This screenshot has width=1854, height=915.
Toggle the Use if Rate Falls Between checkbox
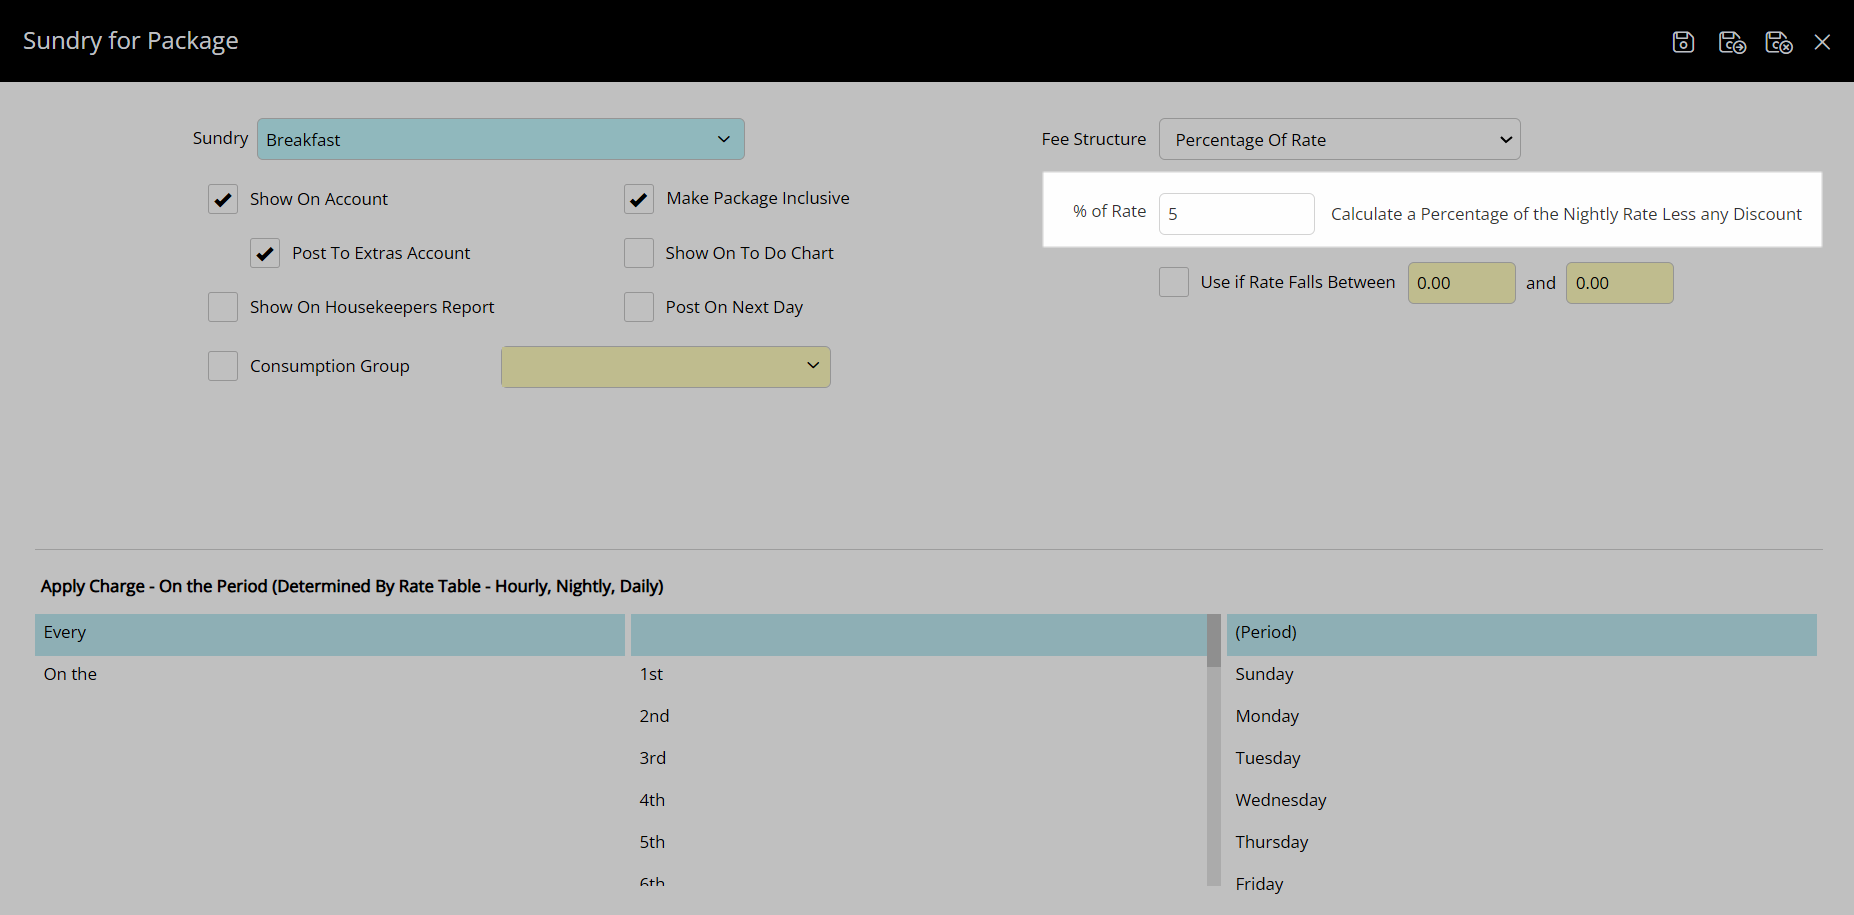(1174, 282)
